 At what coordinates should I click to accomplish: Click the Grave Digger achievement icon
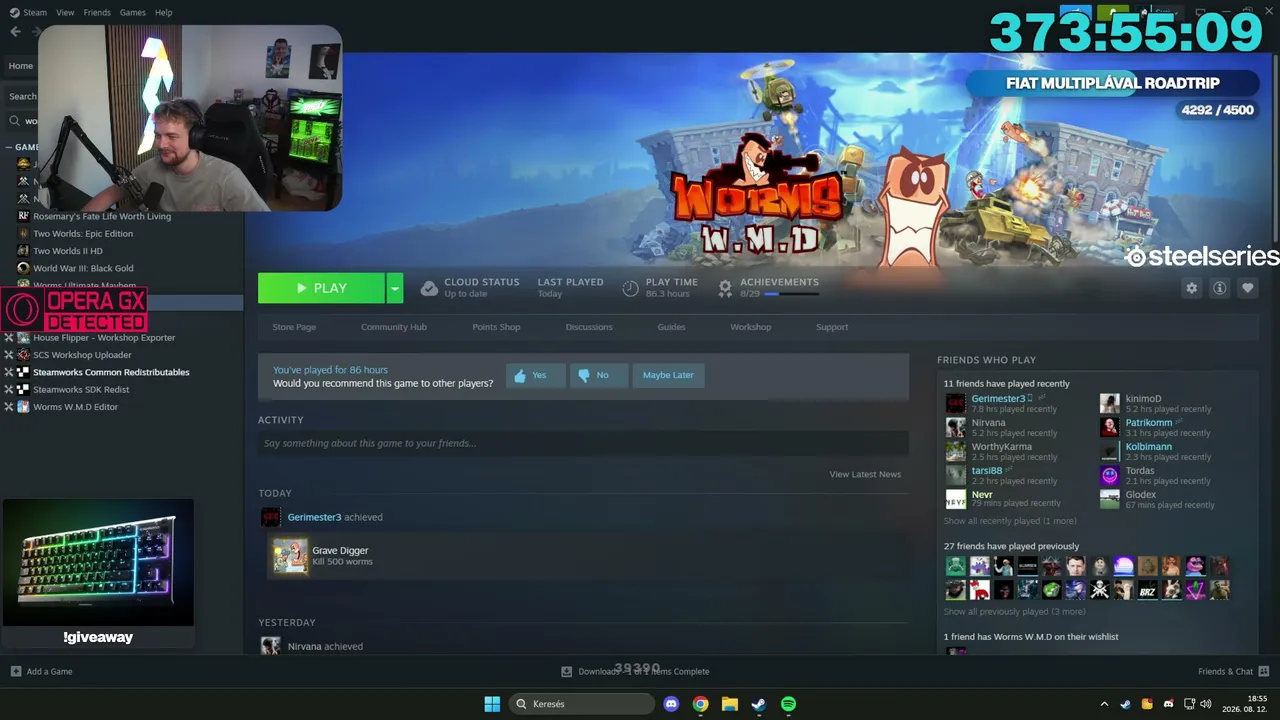click(291, 556)
